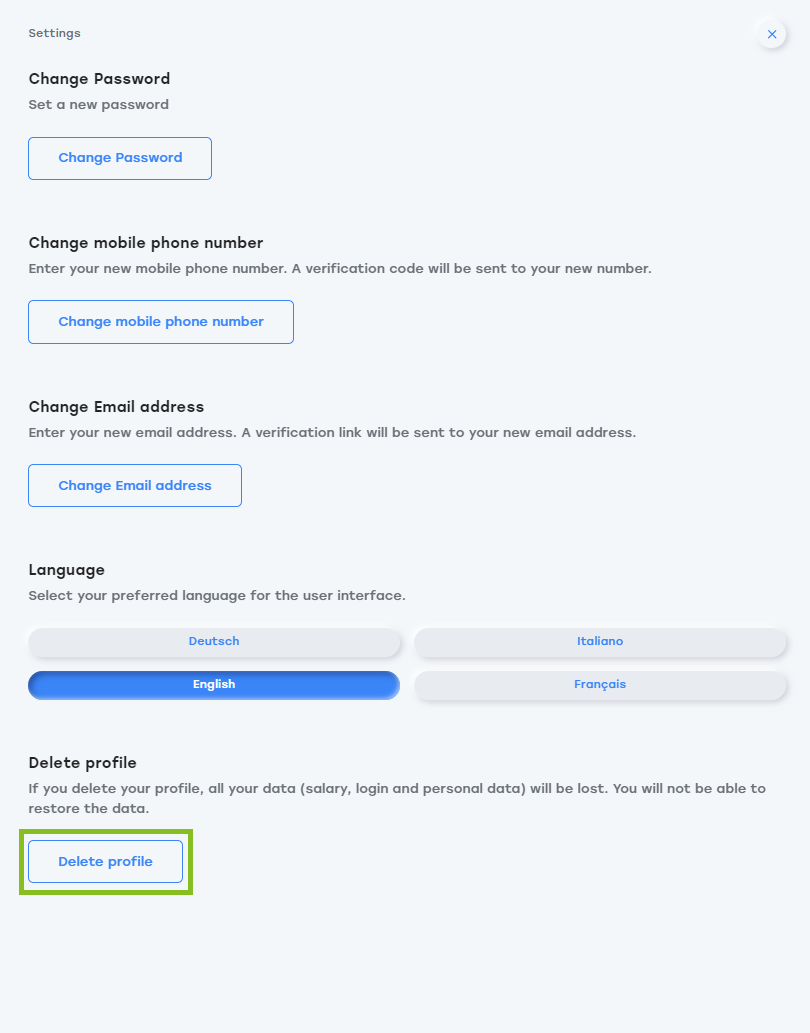Click the verification code description text
This screenshot has width=810, height=1033.
pyautogui.click(x=340, y=269)
